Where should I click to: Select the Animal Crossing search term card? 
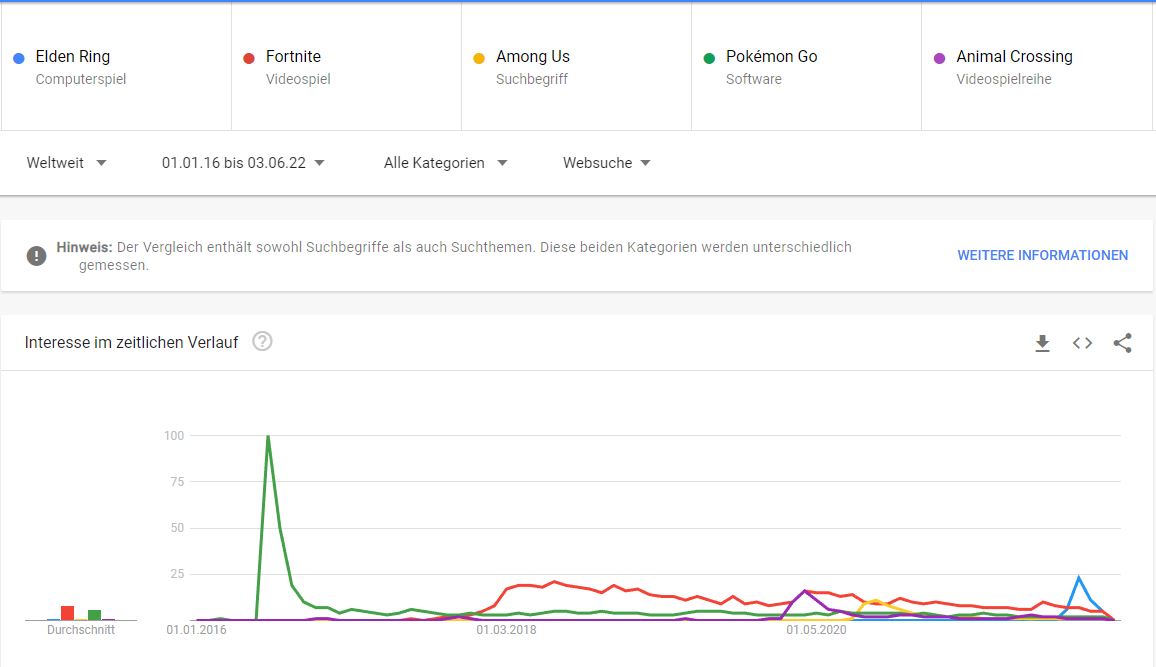pos(1037,66)
